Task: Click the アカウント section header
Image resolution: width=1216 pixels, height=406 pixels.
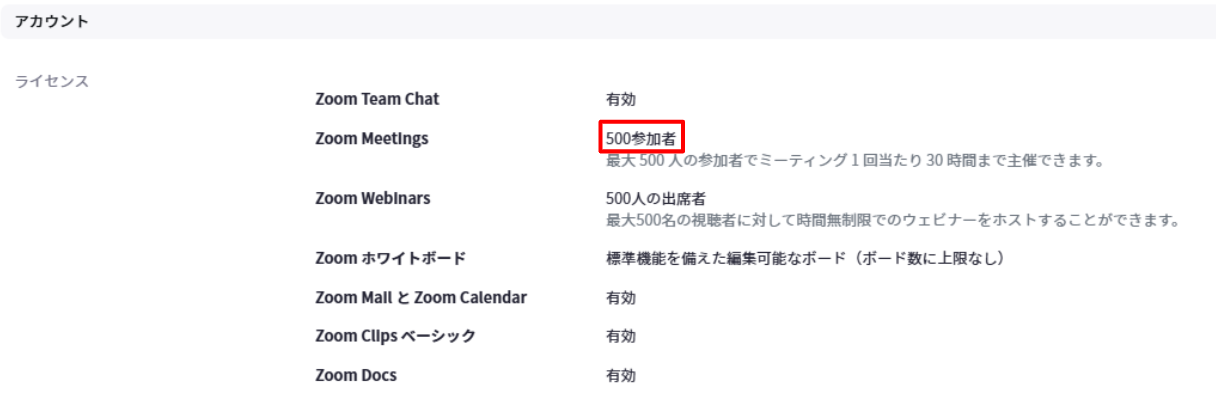Action: tap(51, 22)
